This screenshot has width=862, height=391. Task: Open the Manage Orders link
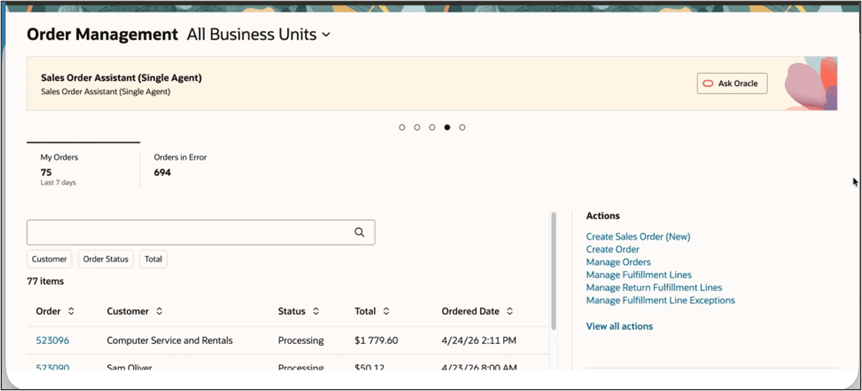click(x=618, y=262)
